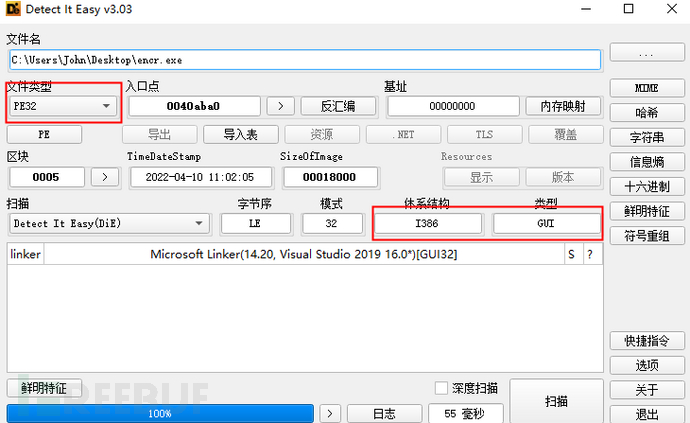The image size is (690, 423).
Task: Open the 选项 options button
Action: pyautogui.click(x=646, y=365)
